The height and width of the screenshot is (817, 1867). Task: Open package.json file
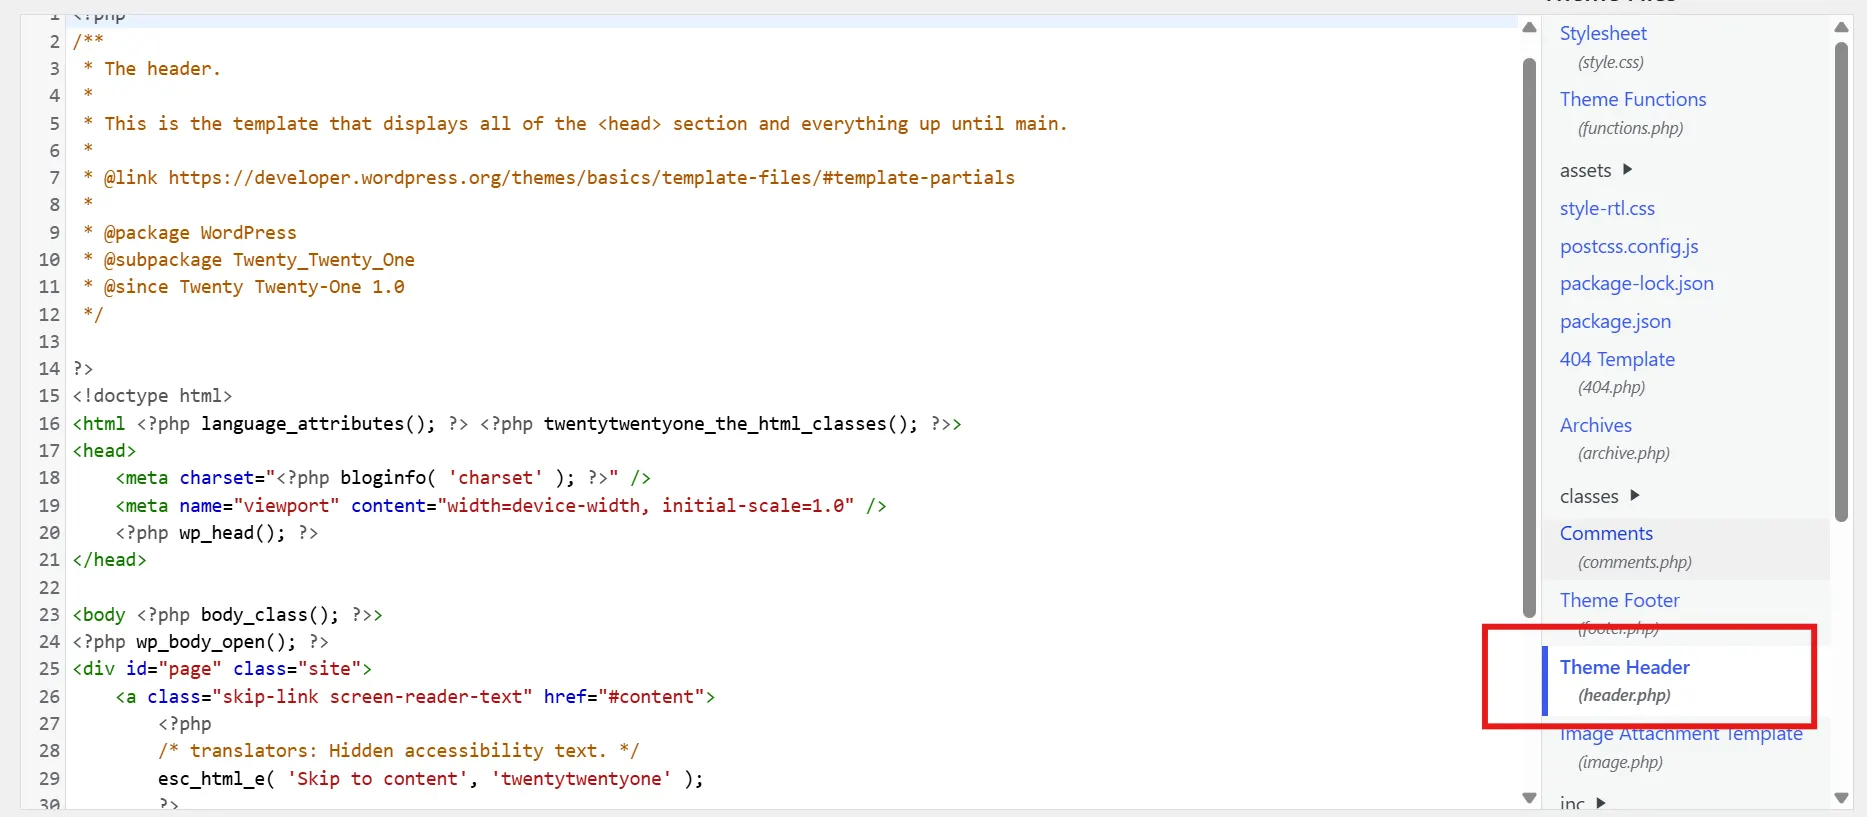[1615, 321]
